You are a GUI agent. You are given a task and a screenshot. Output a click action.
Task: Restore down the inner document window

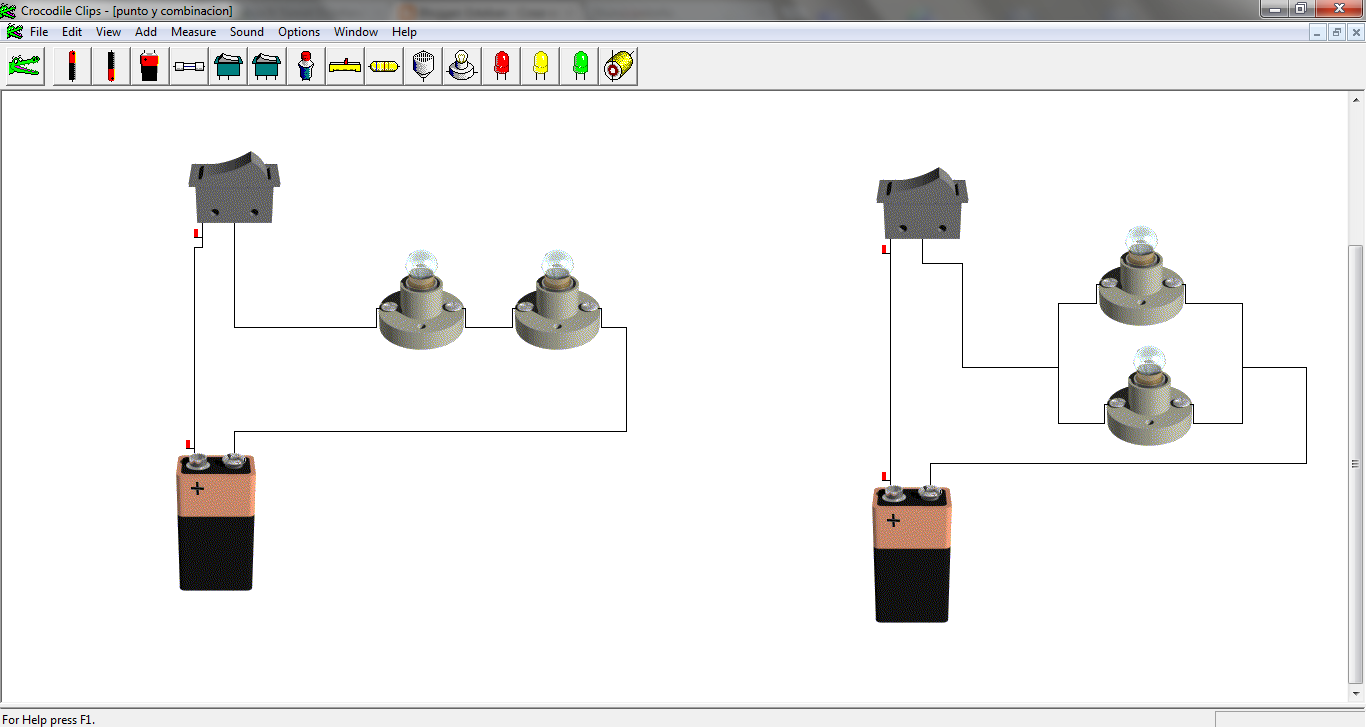coord(1337,32)
